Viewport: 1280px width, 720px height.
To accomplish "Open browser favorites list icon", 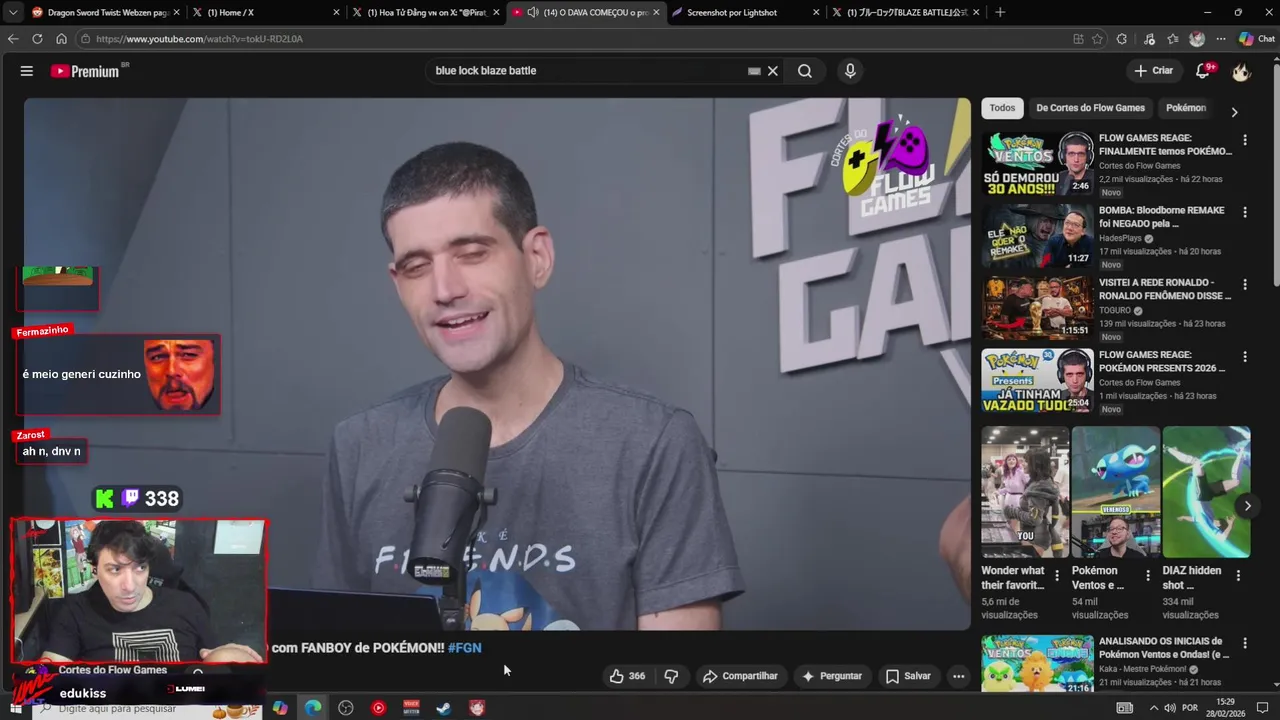I will (1173, 39).
